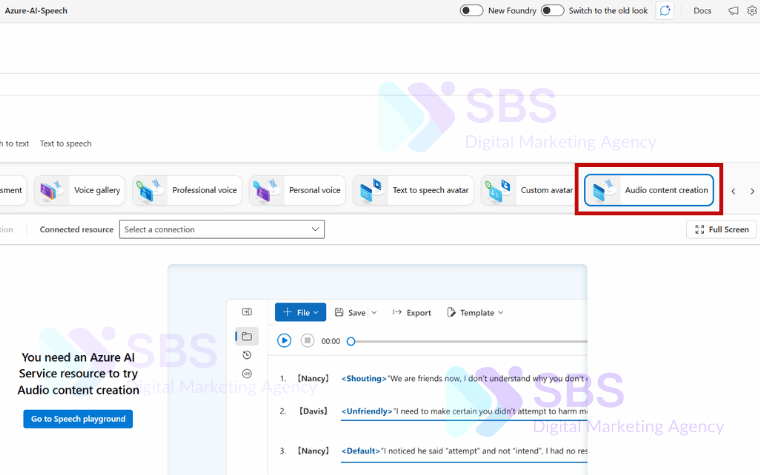
Task: Click the Audio content creation icon
Action: click(603, 190)
